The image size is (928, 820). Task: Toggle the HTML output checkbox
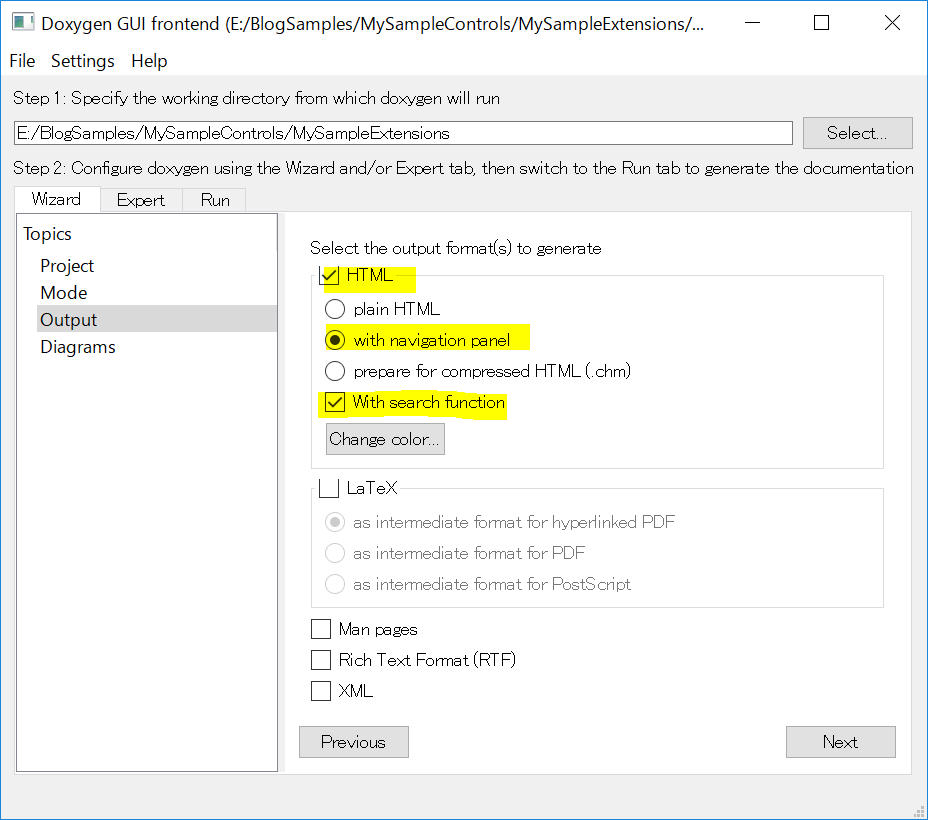(329, 275)
